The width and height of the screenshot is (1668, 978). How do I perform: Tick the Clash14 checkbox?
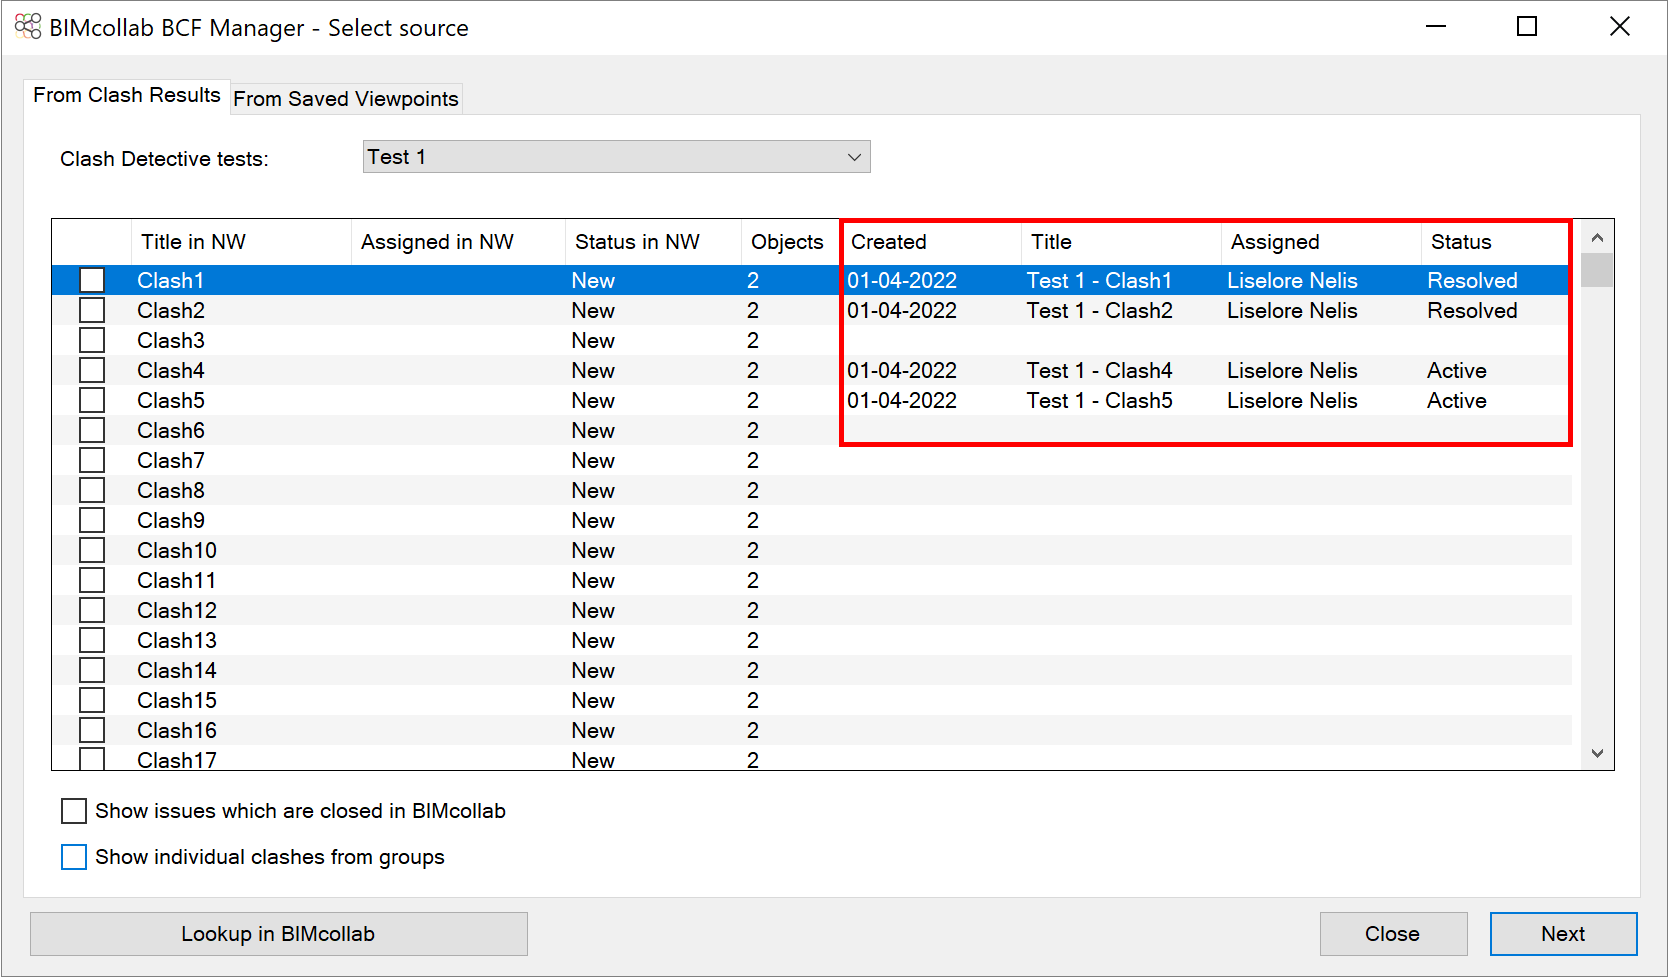(92, 670)
